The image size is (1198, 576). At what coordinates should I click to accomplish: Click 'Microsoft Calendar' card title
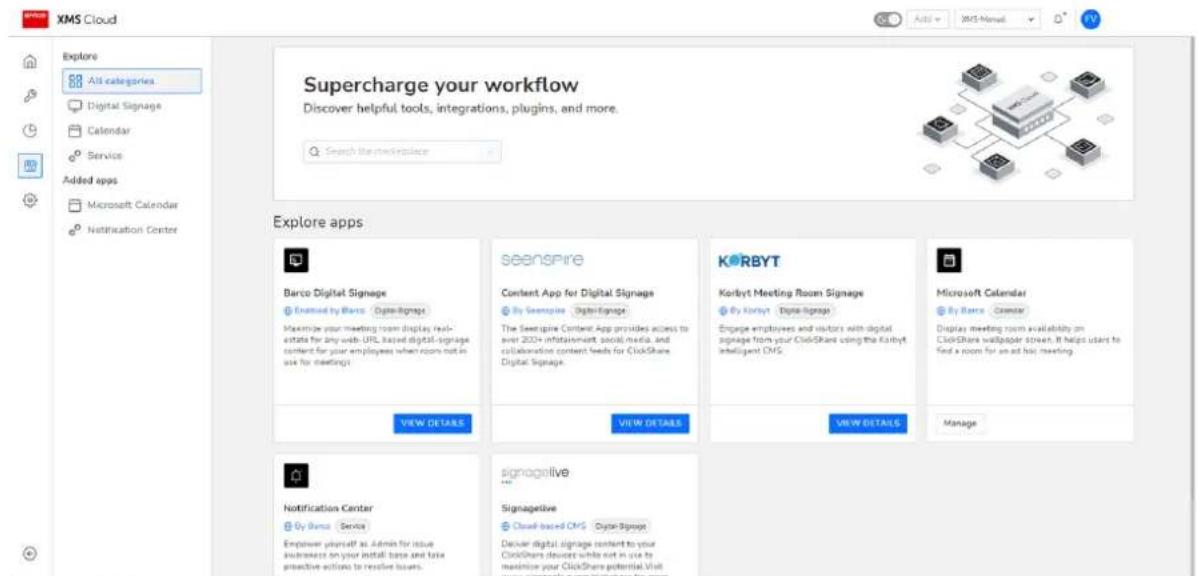point(982,292)
